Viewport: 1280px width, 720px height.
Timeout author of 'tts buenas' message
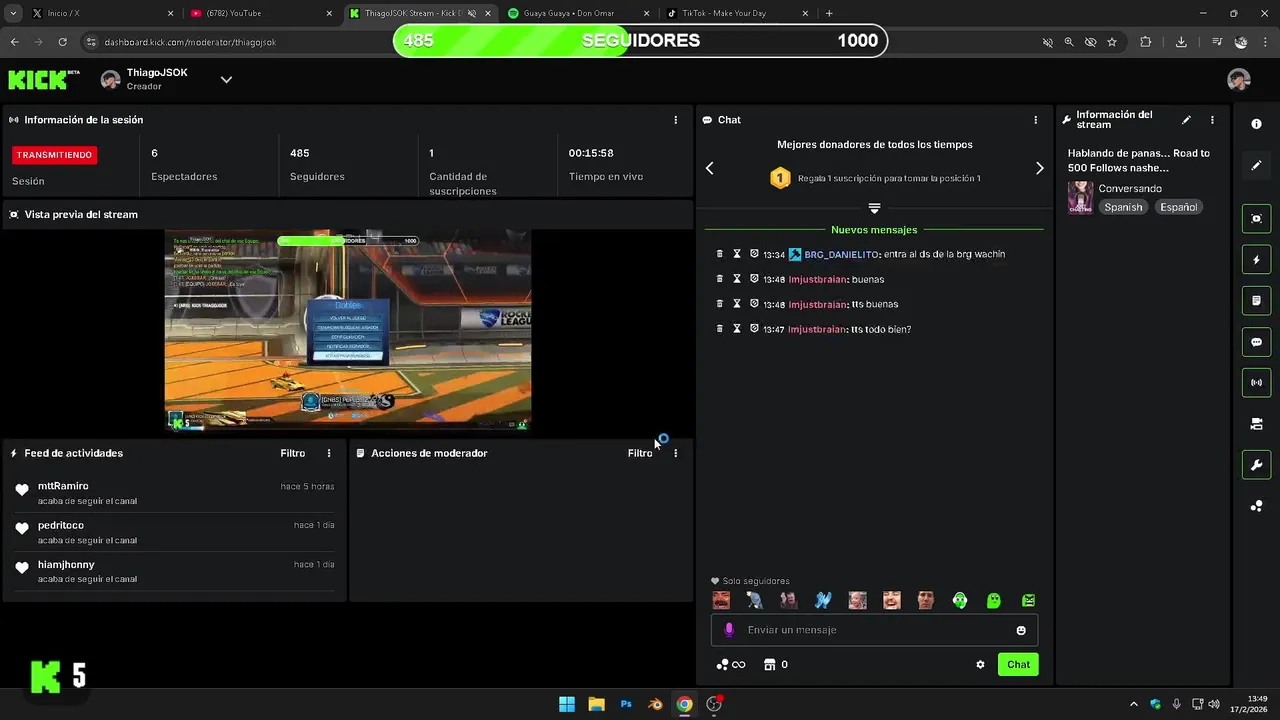tap(737, 304)
